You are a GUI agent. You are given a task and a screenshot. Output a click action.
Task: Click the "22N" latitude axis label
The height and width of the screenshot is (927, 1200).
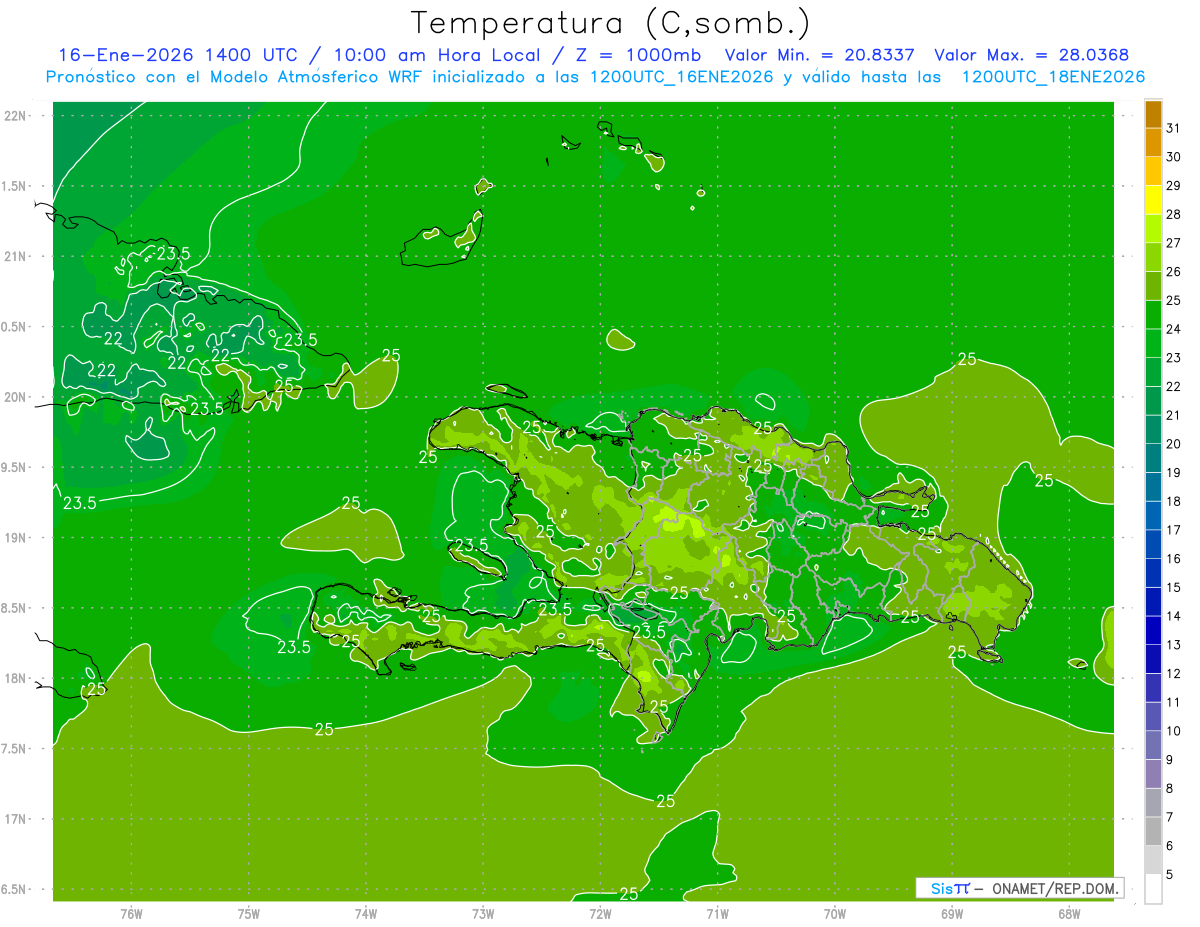click(x=16, y=115)
